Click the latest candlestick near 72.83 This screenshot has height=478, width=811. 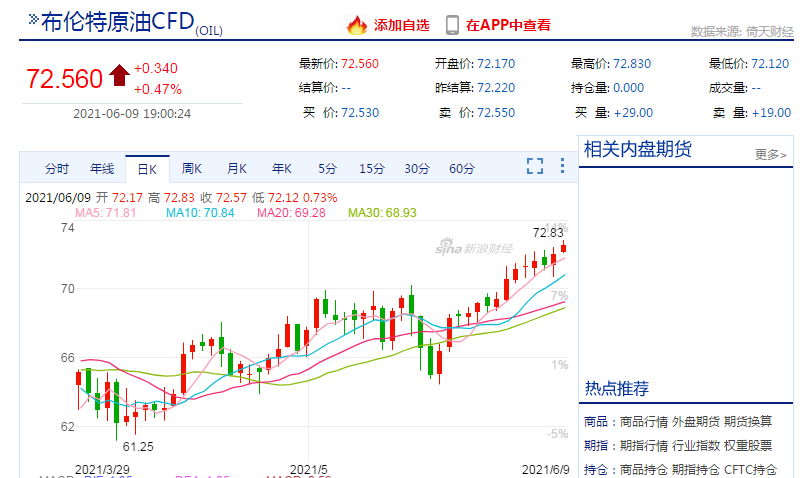pyautogui.click(x=564, y=247)
